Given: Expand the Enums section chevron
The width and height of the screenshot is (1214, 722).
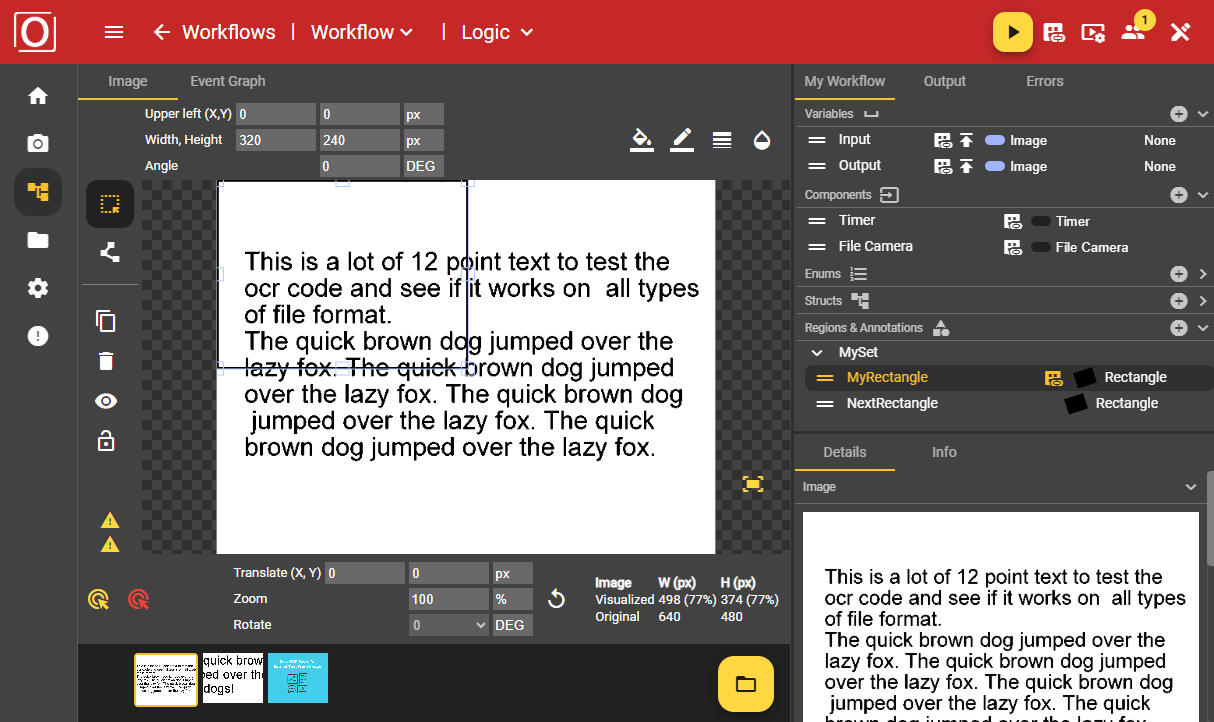Looking at the screenshot, I should pyautogui.click(x=1203, y=274).
